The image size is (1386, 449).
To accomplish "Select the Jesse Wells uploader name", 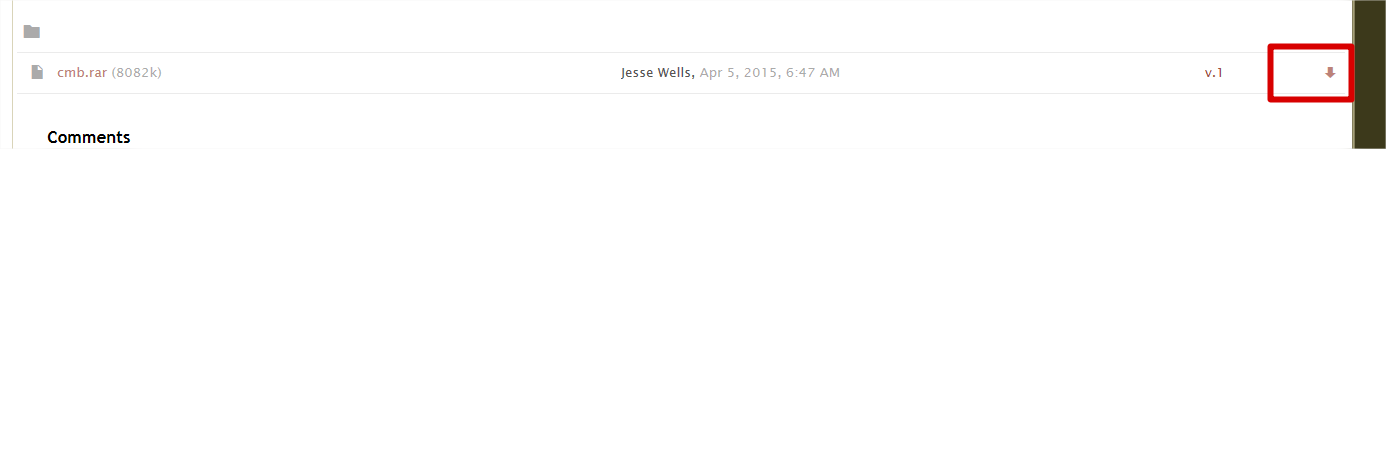I will (657, 73).
